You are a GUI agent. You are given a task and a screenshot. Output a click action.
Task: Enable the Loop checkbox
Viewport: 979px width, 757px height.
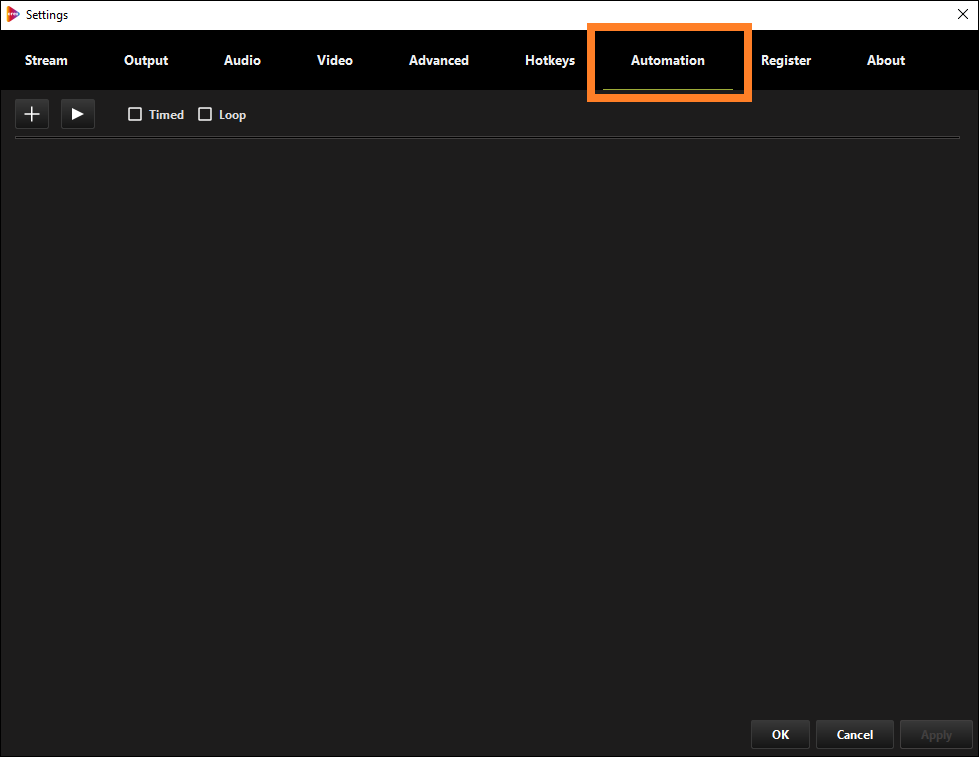pyautogui.click(x=204, y=114)
